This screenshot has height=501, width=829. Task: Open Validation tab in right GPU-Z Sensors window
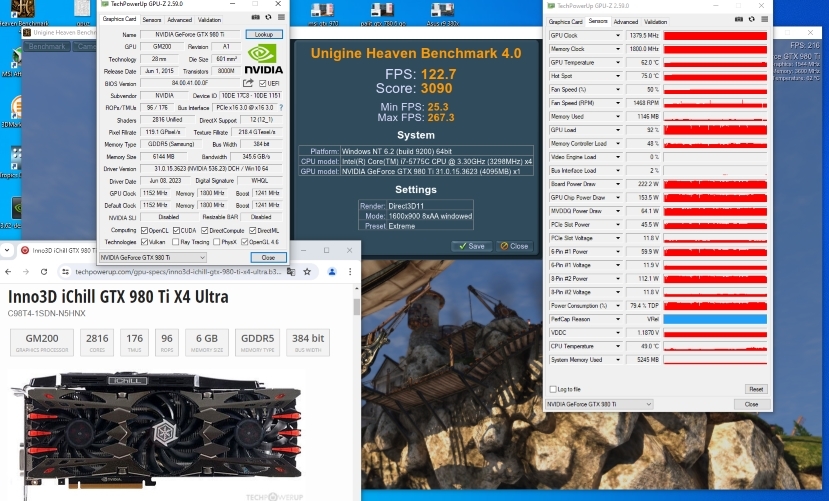656,22
